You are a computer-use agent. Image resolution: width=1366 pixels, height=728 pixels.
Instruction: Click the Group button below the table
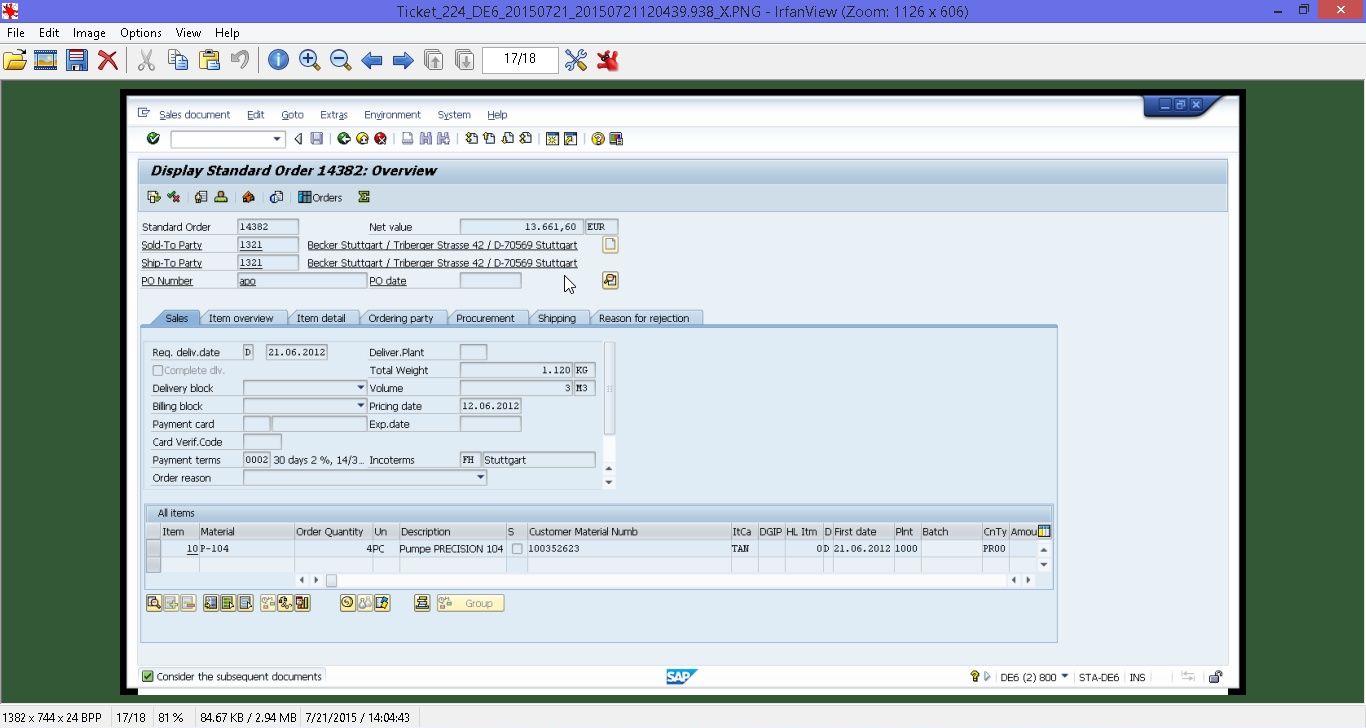coord(470,603)
